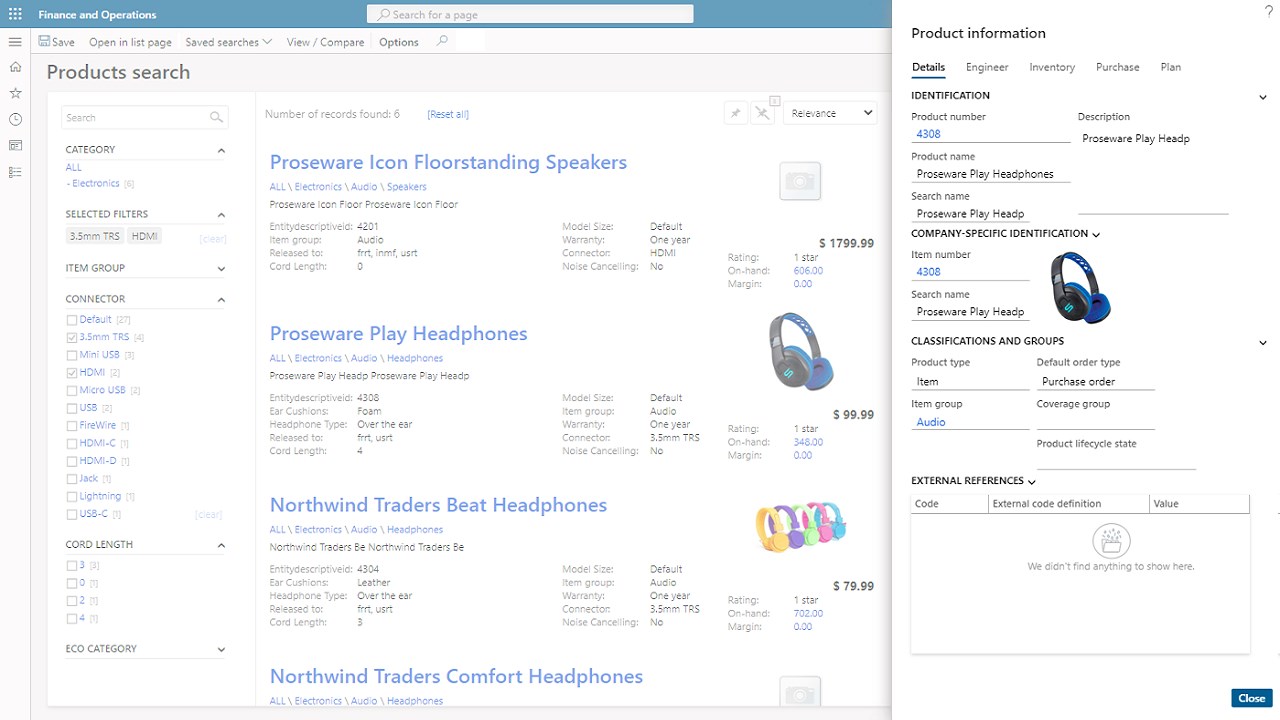Collapse the CATEGORY filter section
This screenshot has width=1280, height=720.
coord(221,150)
